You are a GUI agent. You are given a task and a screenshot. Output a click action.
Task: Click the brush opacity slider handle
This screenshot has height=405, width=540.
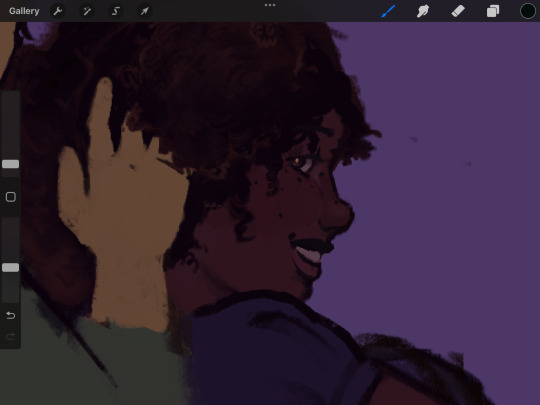pos(10,268)
